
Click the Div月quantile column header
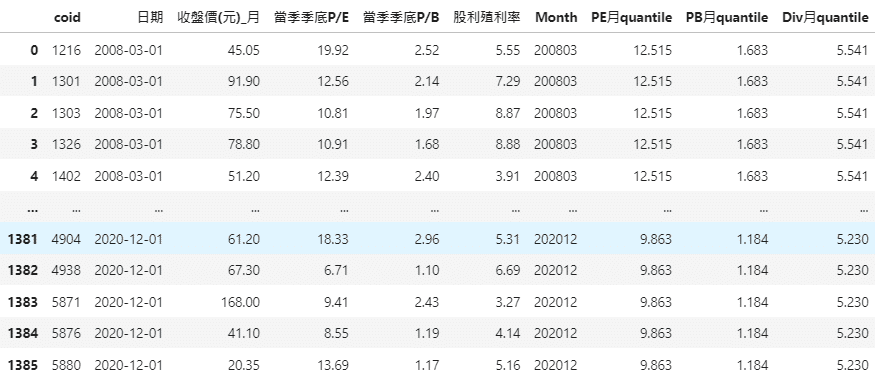825,17
